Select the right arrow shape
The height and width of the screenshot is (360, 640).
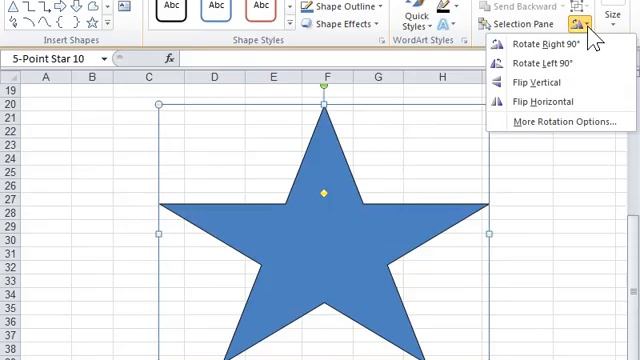pyautogui.click(x=60, y=6)
